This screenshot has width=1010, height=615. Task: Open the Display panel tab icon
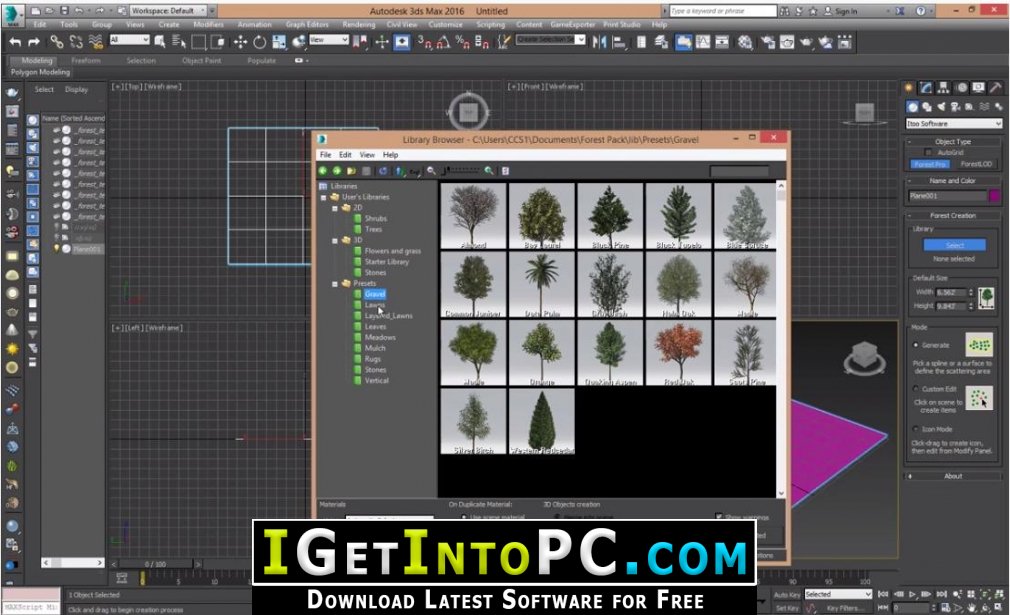click(x=978, y=88)
